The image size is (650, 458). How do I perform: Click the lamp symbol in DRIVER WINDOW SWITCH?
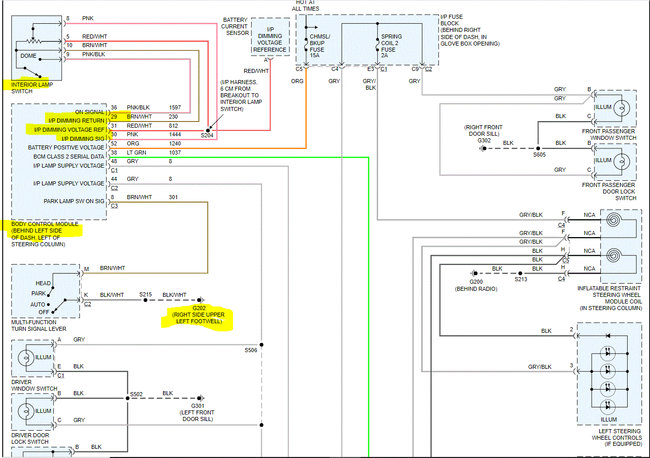(26, 357)
